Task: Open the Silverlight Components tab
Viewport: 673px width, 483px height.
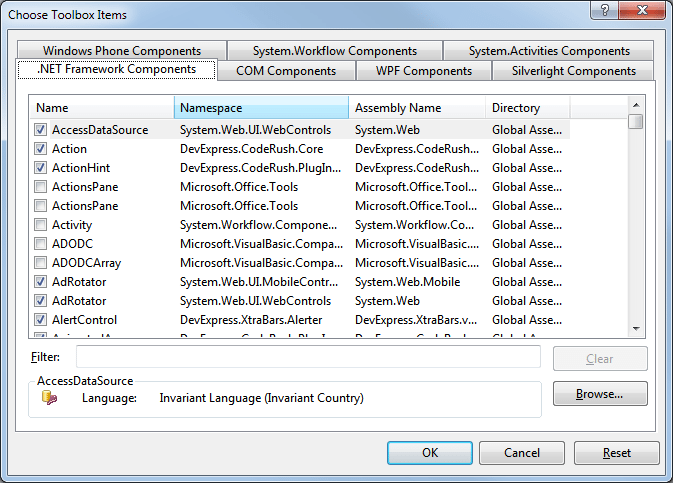Action: (573, 70)
